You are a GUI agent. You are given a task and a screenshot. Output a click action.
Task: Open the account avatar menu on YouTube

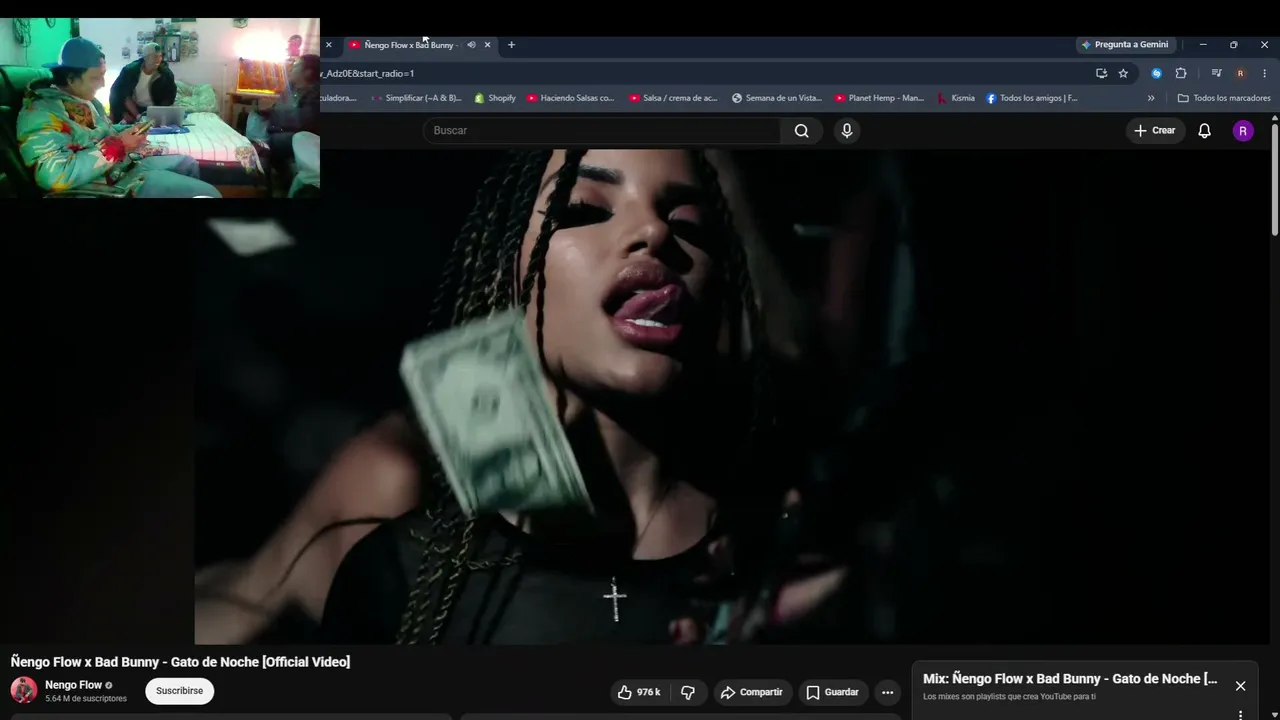(1243, 131)
